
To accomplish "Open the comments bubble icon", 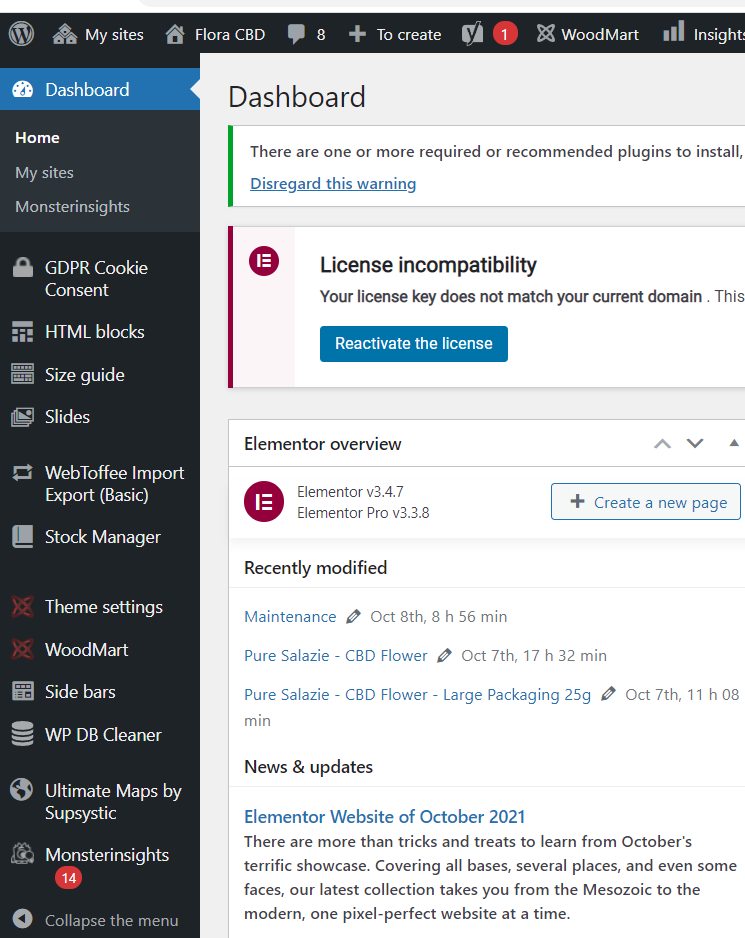I will click(x=296, y=34).
